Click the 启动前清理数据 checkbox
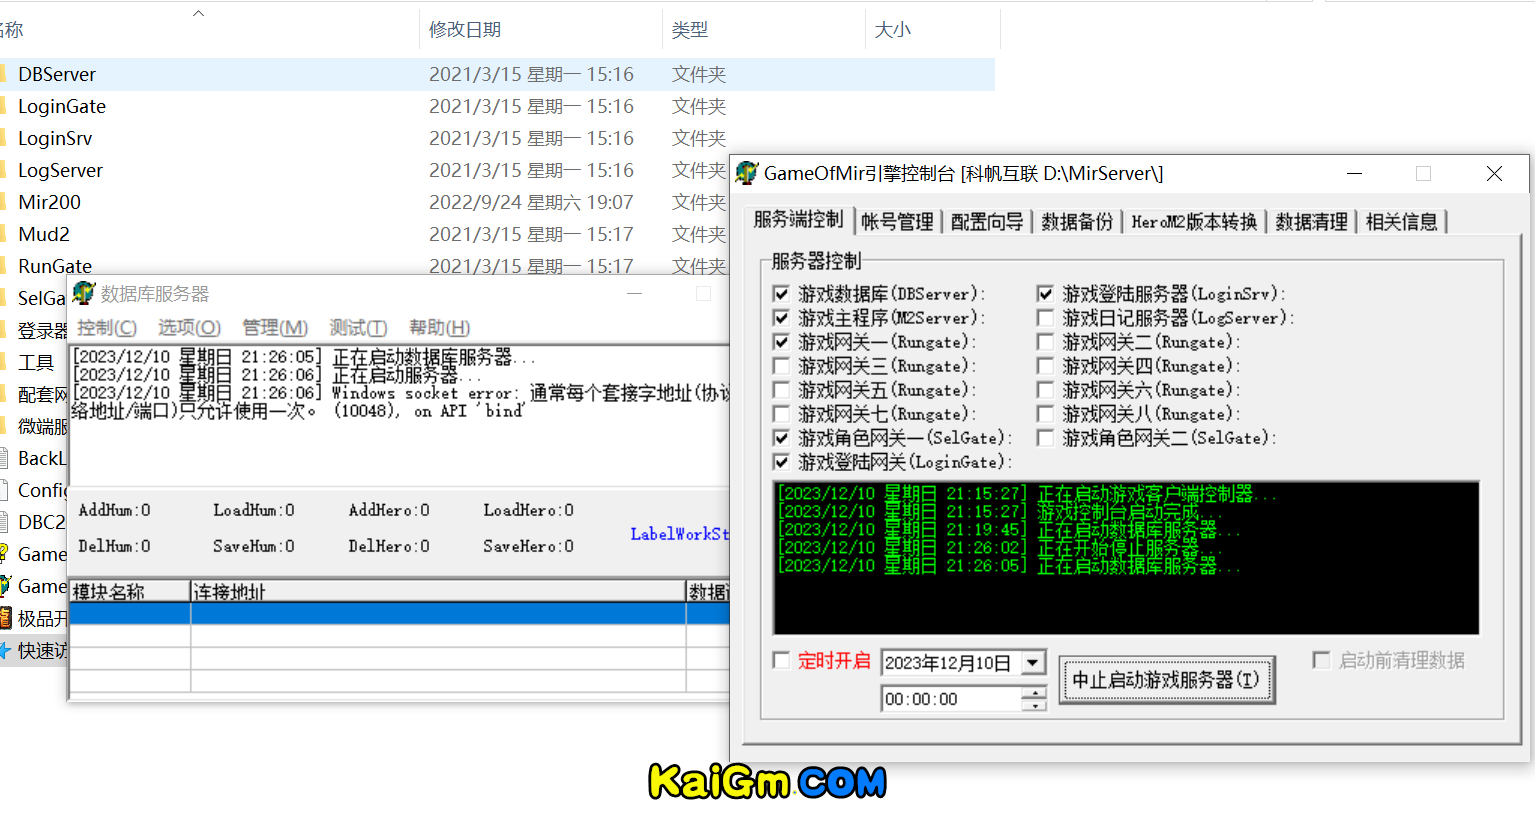Screen dimensions: 1535x822 point(1321,660)
